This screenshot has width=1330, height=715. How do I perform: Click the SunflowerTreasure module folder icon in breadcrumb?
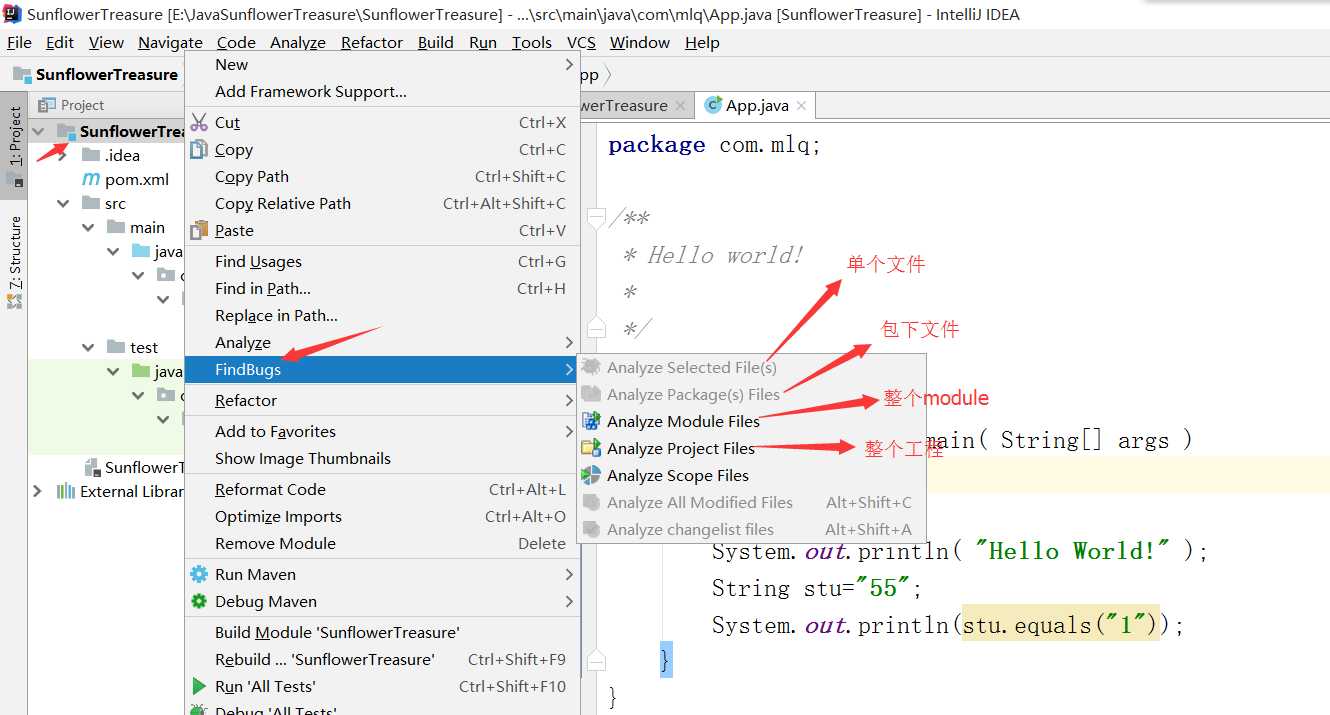tap(22, 74)
